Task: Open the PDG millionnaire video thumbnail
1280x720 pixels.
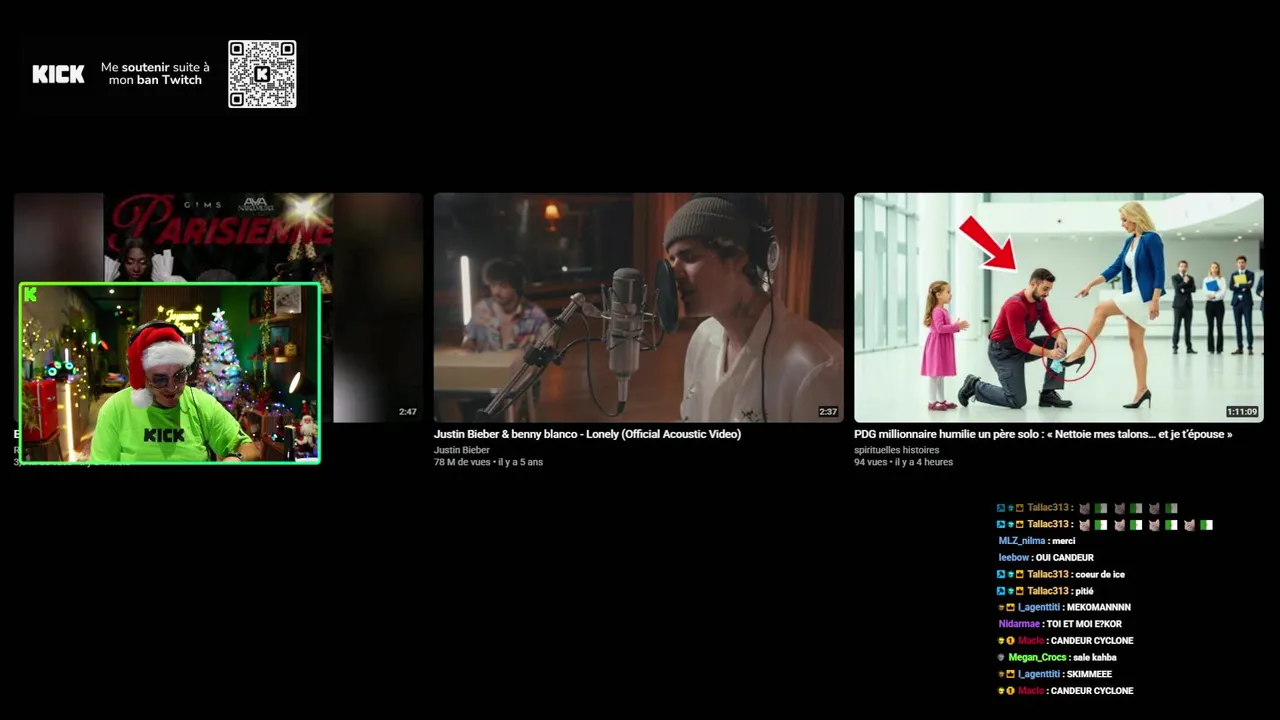Action: click(1059, 307)
